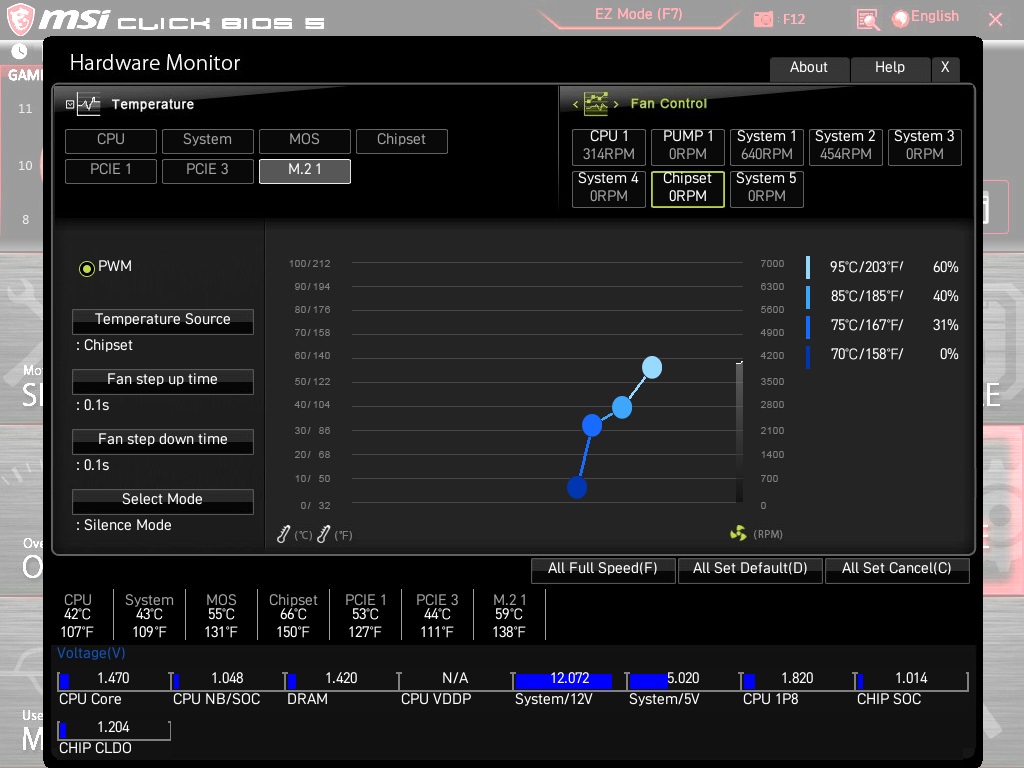1024x768 pixels.
Task: Click the 85°C/185°F color swatch
Action: (x=808, y=296)
